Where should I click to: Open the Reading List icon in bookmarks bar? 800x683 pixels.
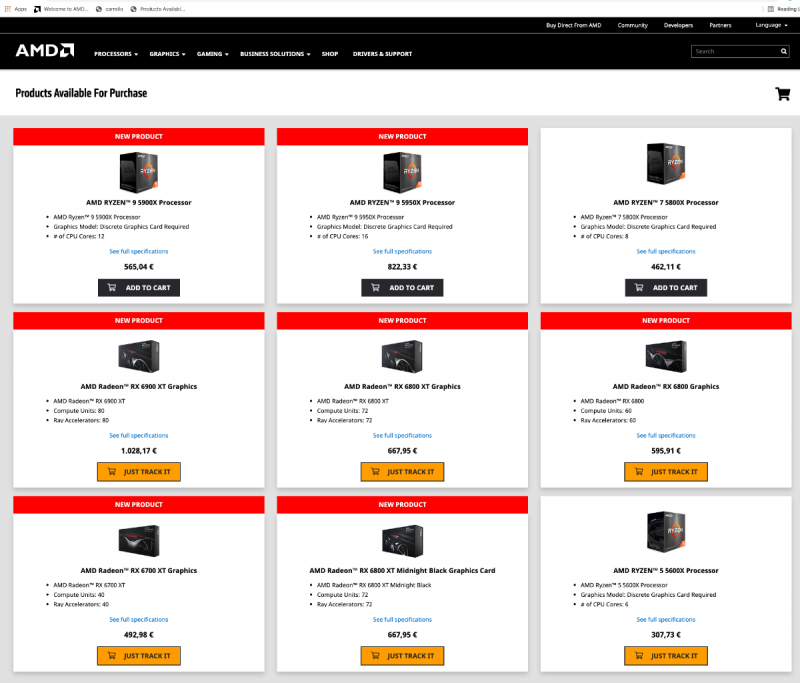pyautogui.click(x=770, y=9)
